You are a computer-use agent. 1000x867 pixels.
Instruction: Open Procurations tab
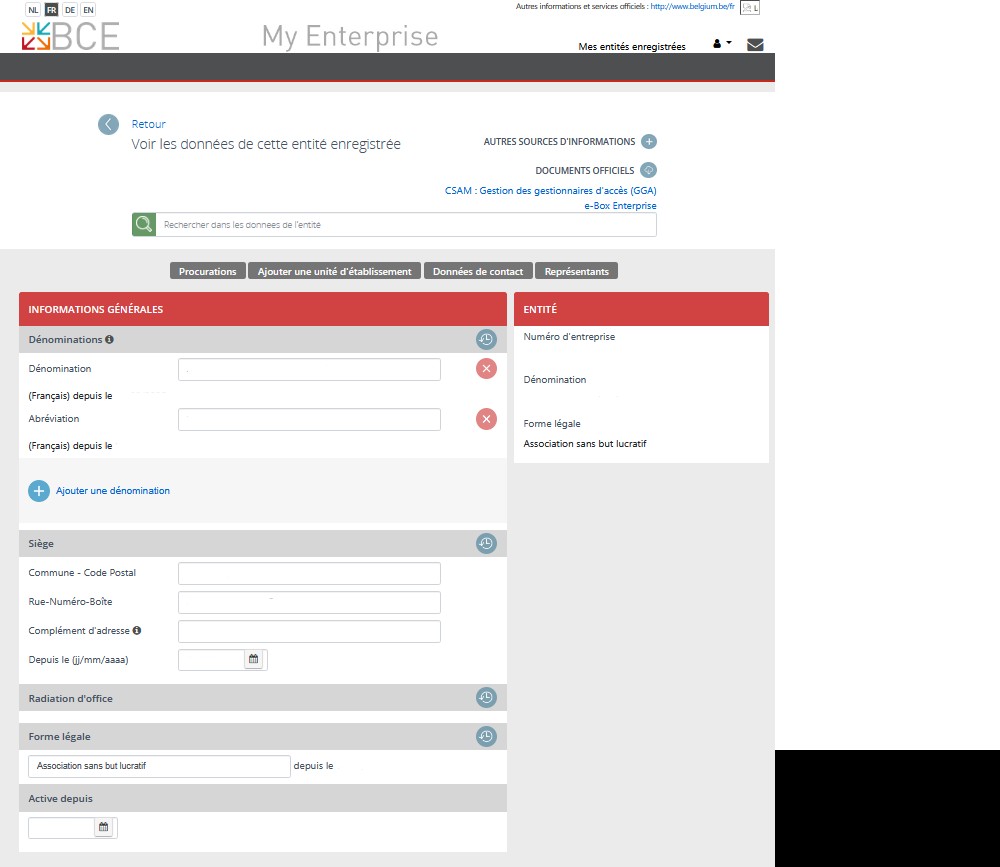(208, 271)
